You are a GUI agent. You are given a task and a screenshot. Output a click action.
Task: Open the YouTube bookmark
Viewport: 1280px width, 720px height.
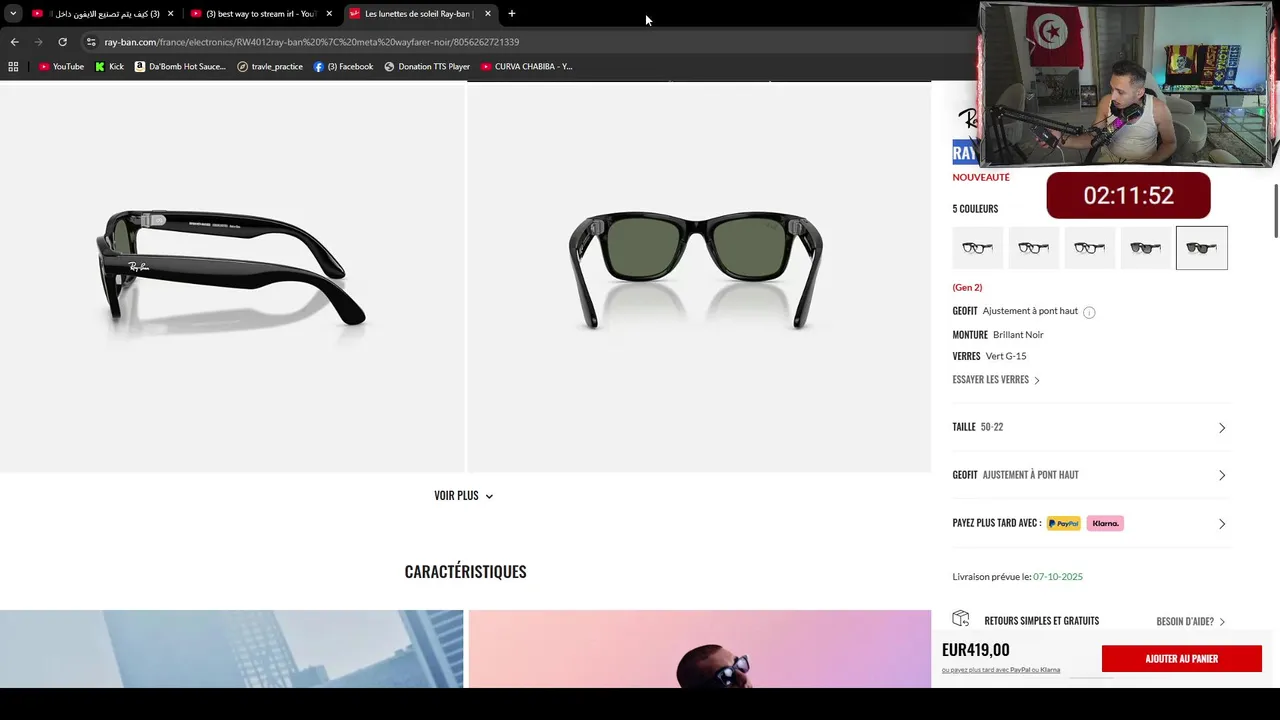pos(61,67)
